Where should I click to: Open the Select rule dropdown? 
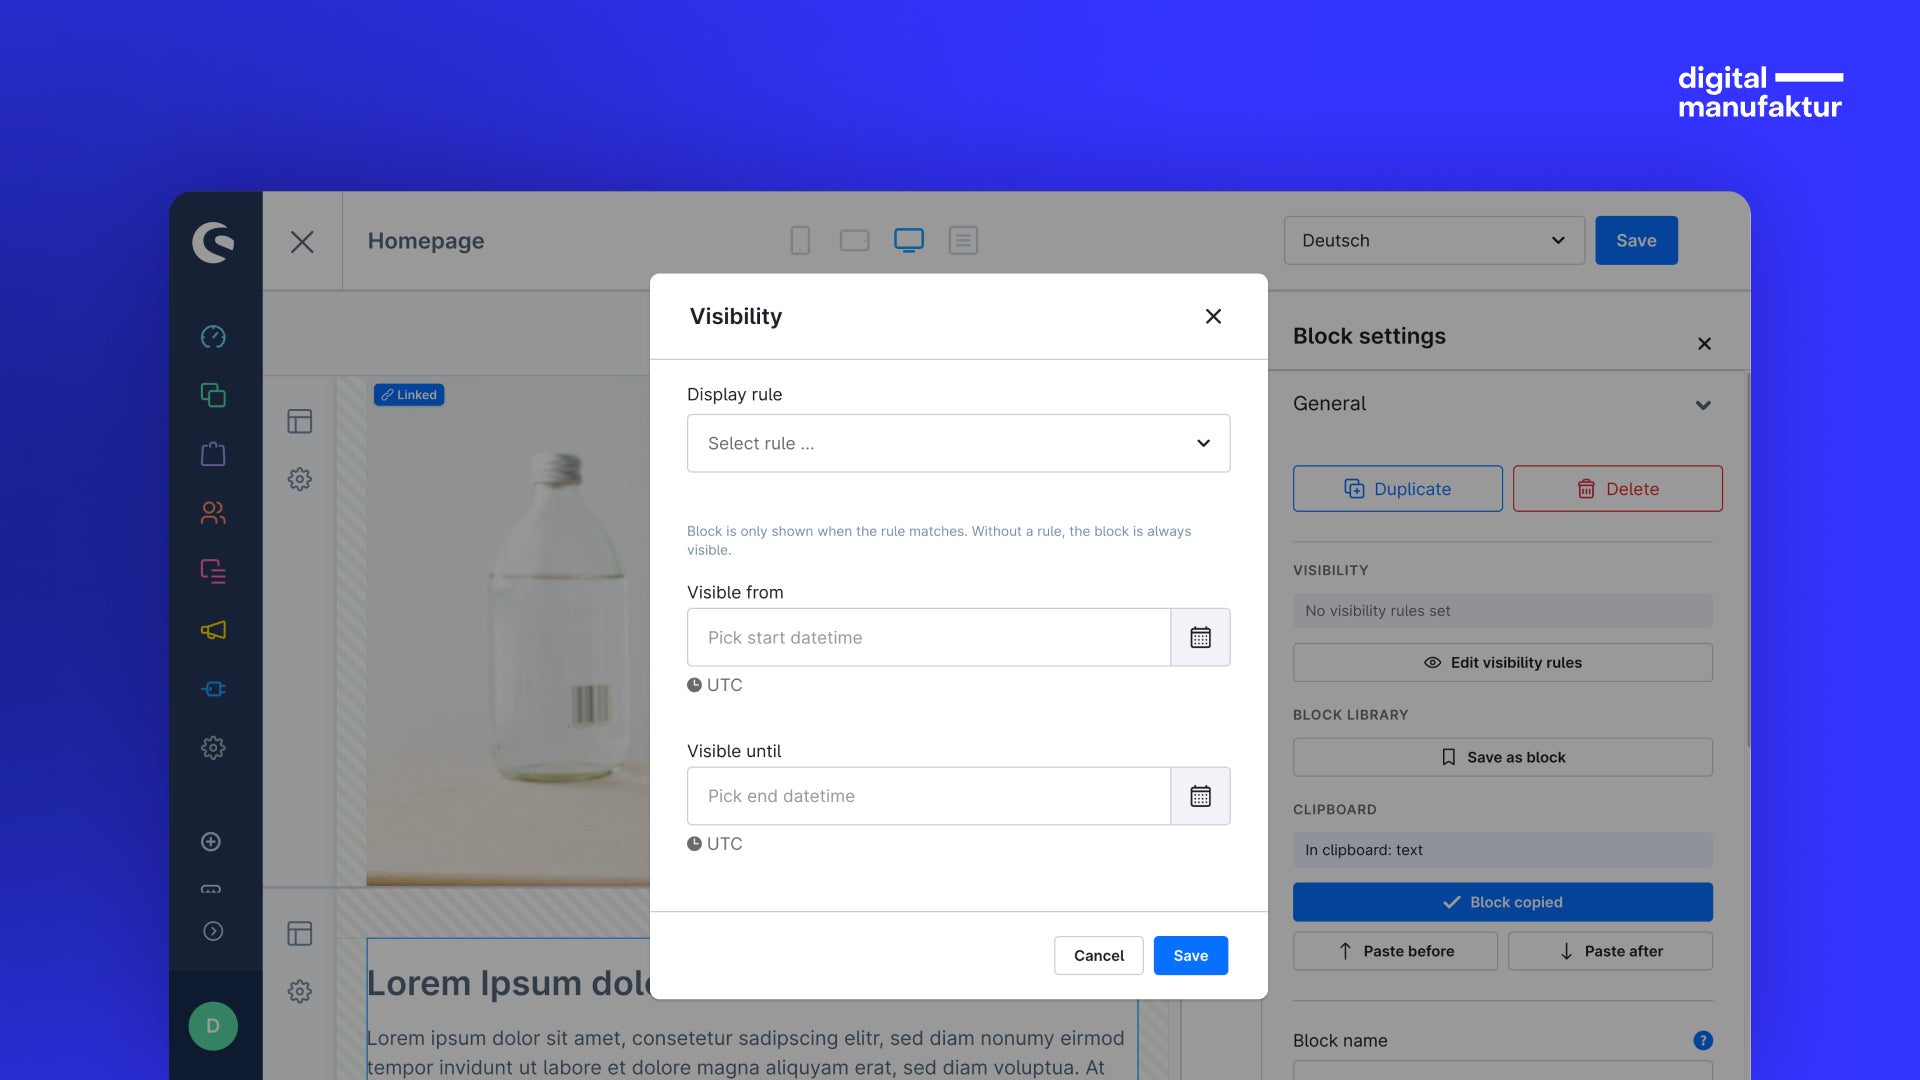958,443
